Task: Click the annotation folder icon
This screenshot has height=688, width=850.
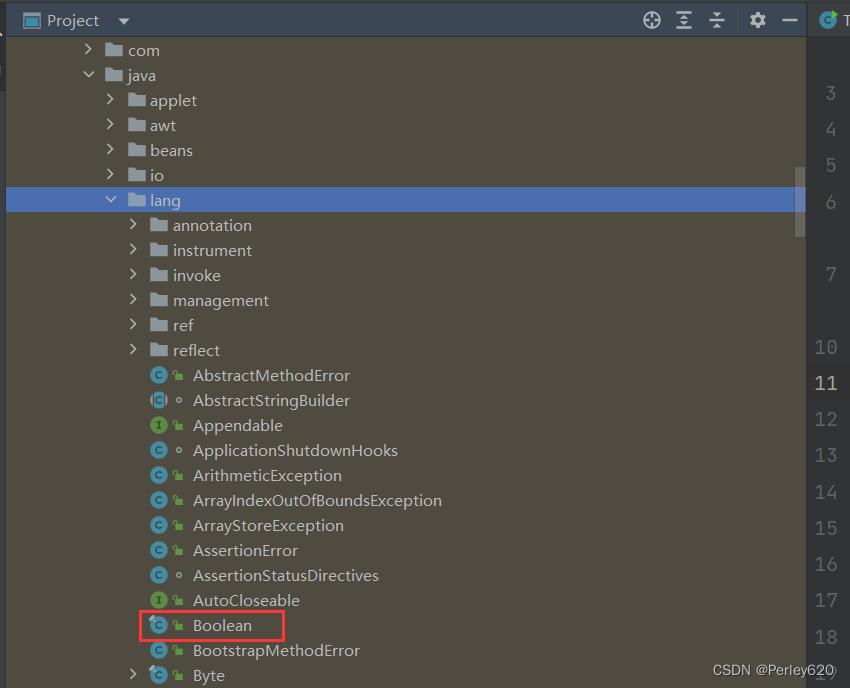Action: tap(159, 225)
